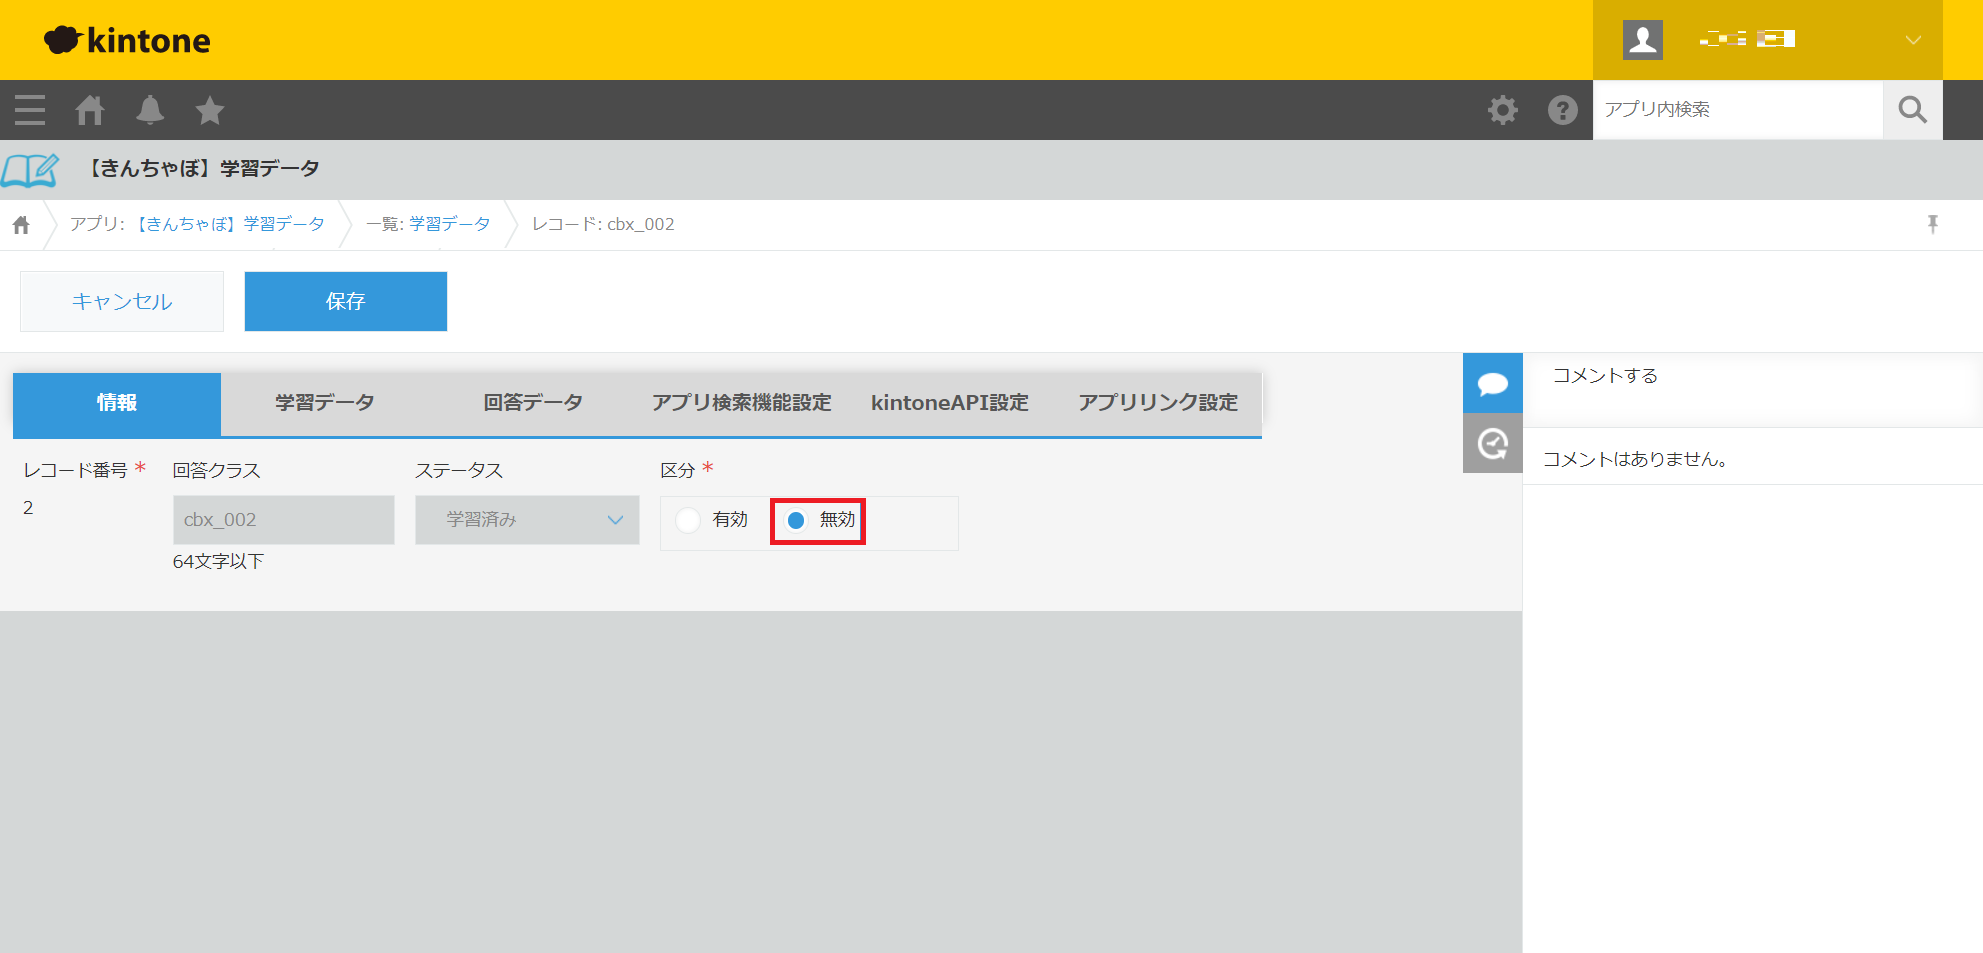Screen dimensions: 1983x953
Task: Go to the kintone home portal icon
Action: point(90,110)
